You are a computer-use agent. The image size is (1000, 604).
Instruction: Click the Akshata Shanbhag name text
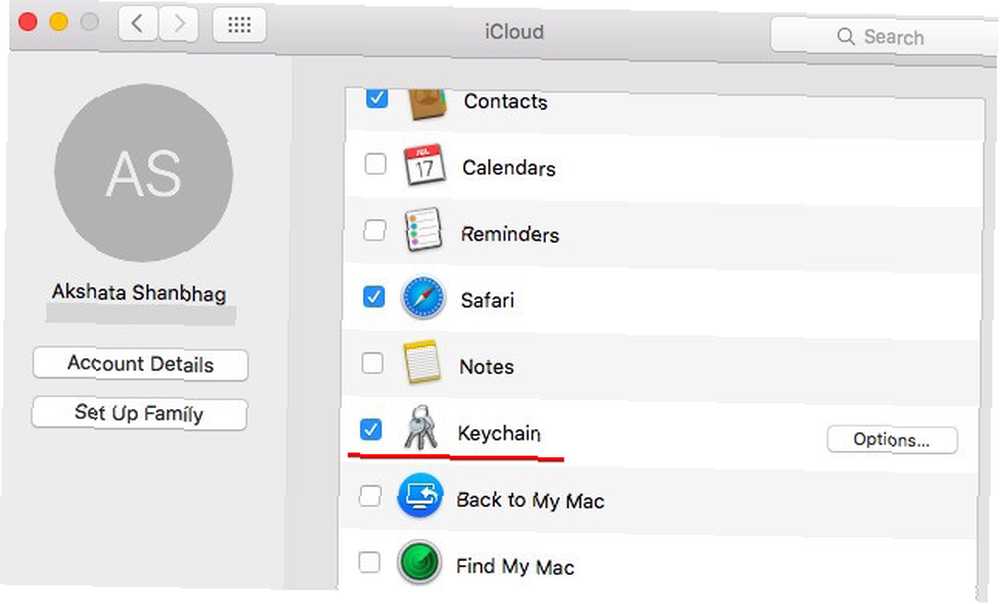click(x=139, y=293)
